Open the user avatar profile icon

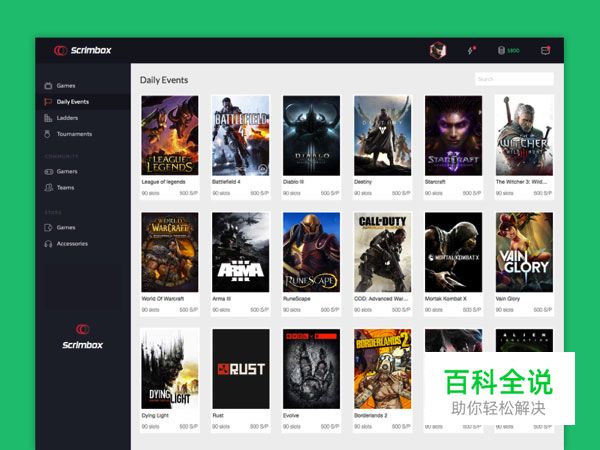[438, 50]
